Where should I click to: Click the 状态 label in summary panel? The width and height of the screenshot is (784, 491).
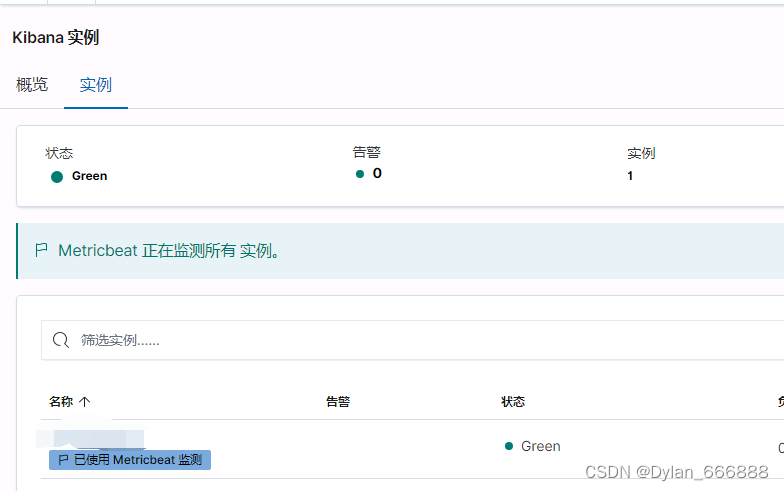59,153
